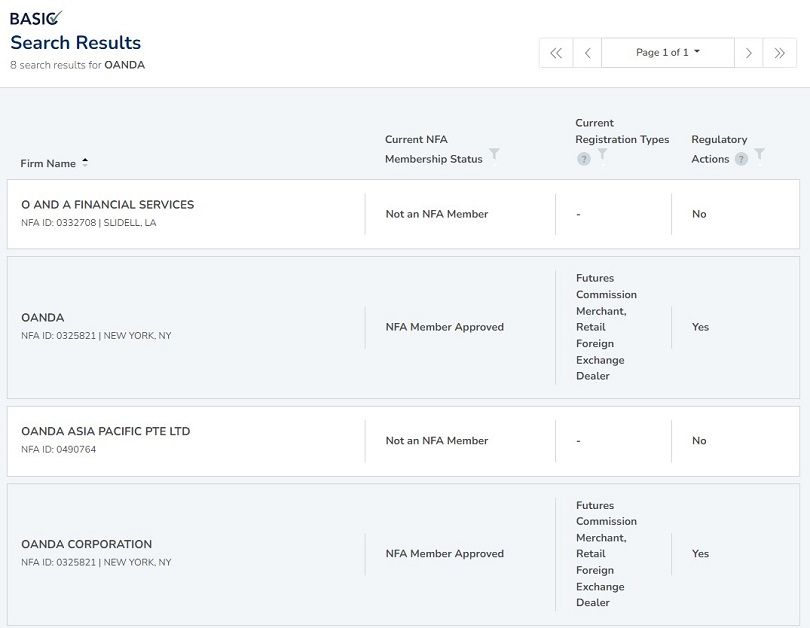Screen dimensions: 810x628
Task: Go to previous page arrow
Action: click(587, 53)
